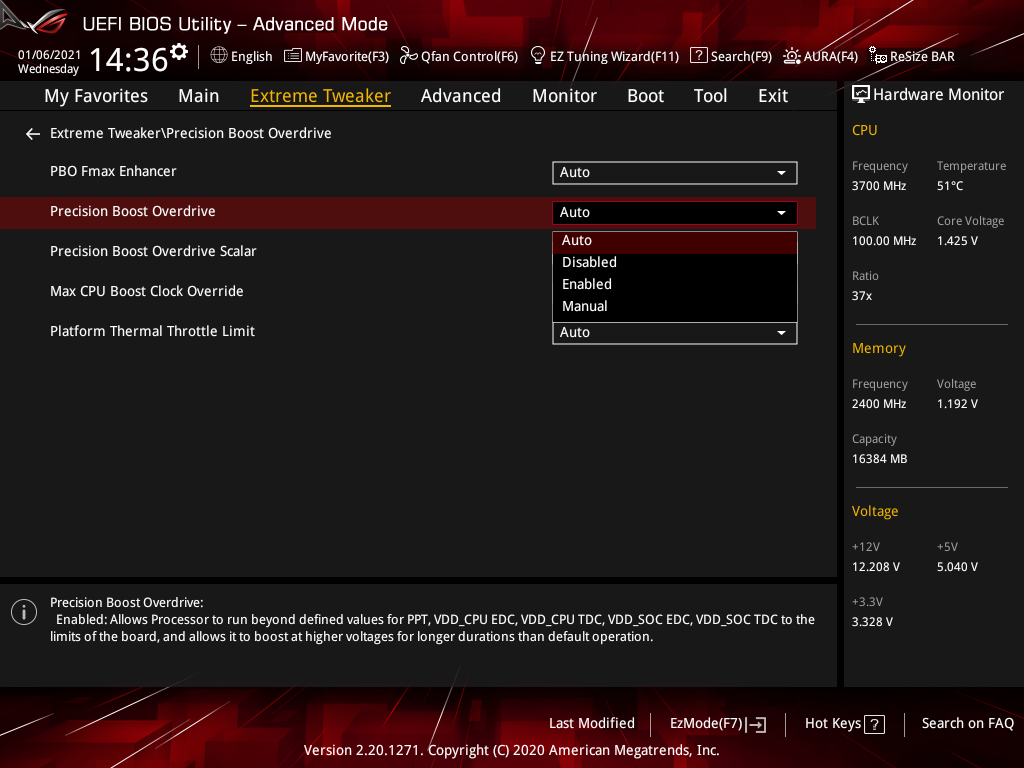1024x768 pixels.
Task: Click the PBO Fmax Enhancer dropdown arrow
Action: pyautogui.click(x=781, y=173)
